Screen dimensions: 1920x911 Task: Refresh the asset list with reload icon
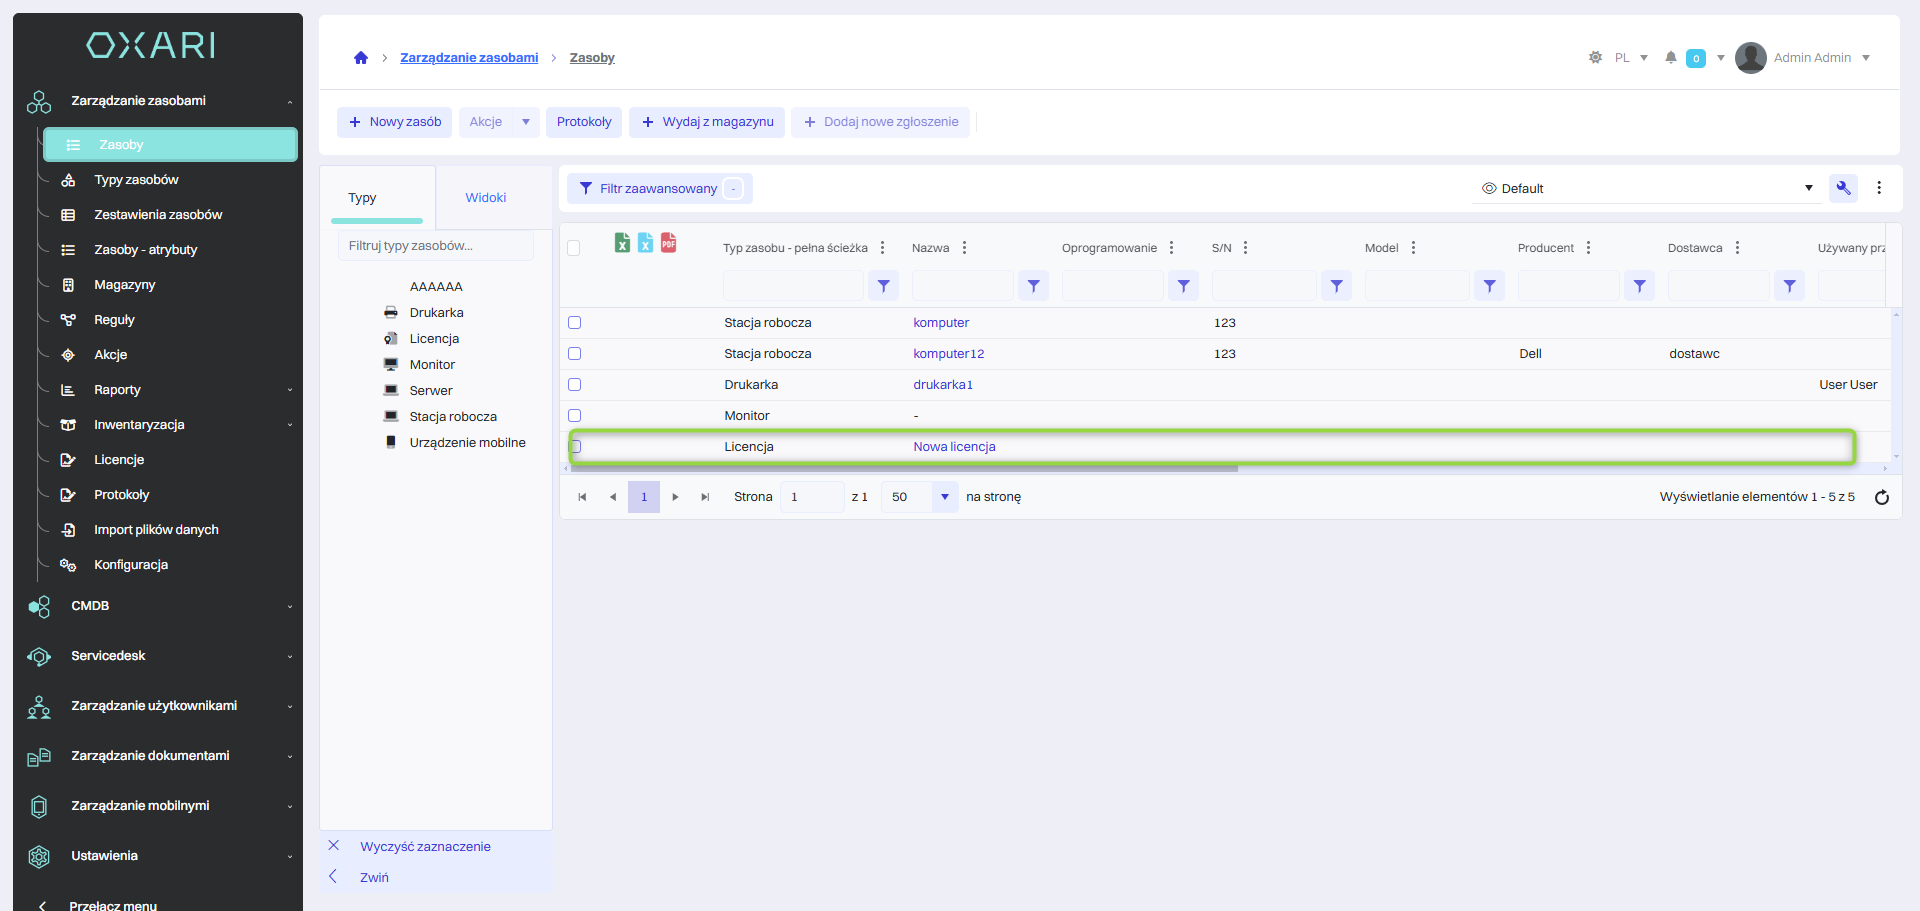click(x=1881, y=497)
